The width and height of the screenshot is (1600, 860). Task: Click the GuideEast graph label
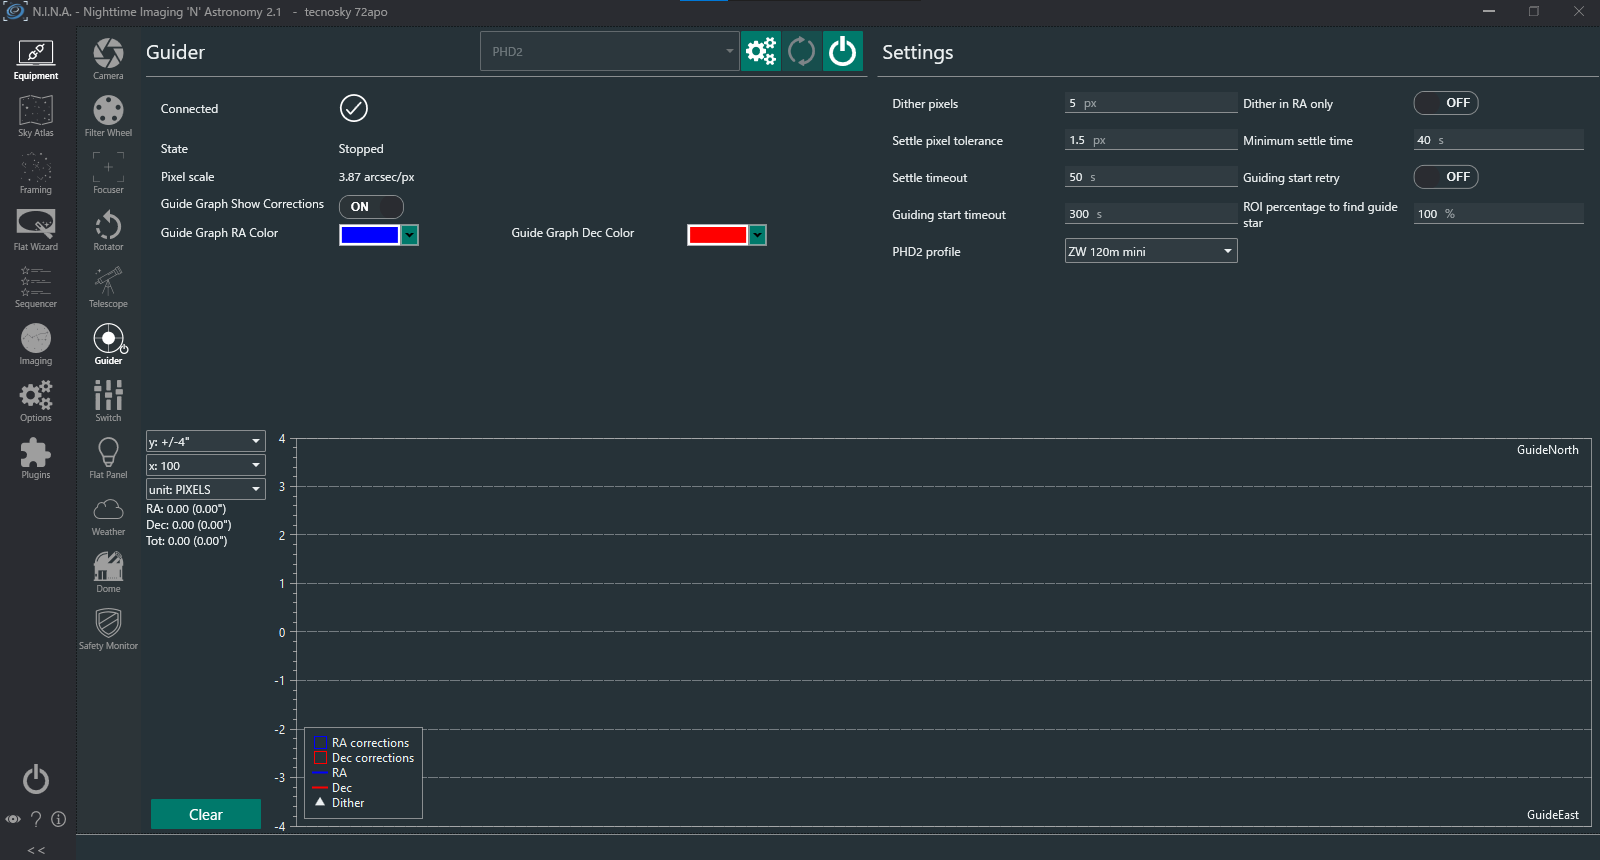pyautogui.click(x=1553, y=815)
